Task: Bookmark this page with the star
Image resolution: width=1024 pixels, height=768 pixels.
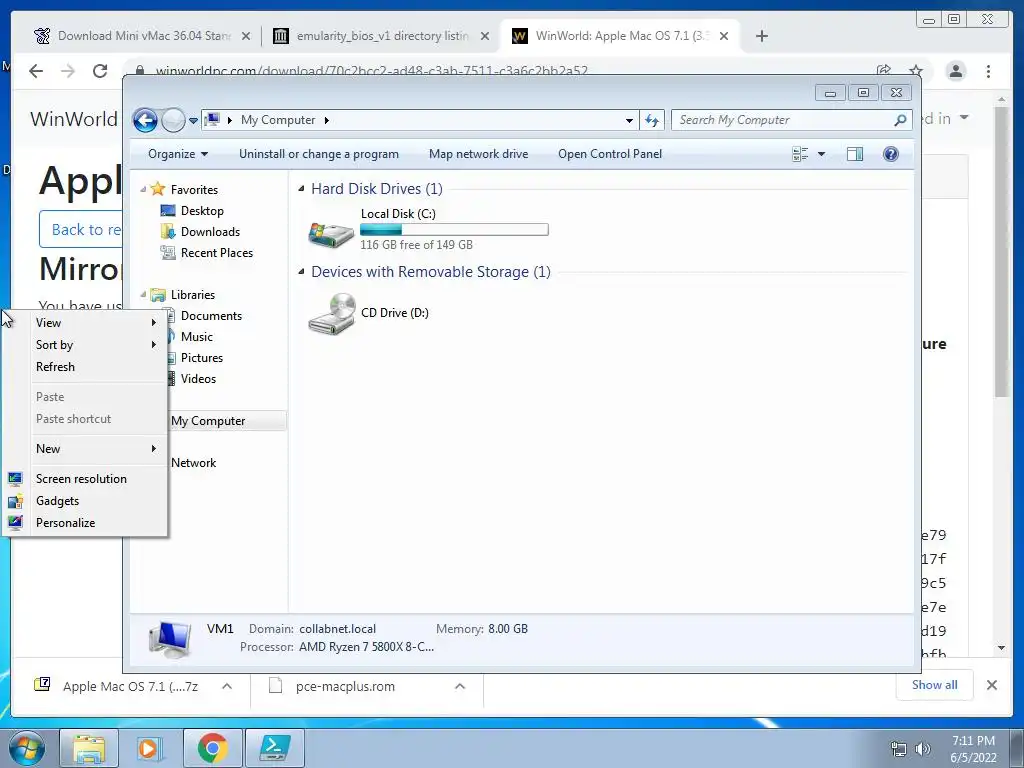Action: pyautogui.click(x=916, y=70)
